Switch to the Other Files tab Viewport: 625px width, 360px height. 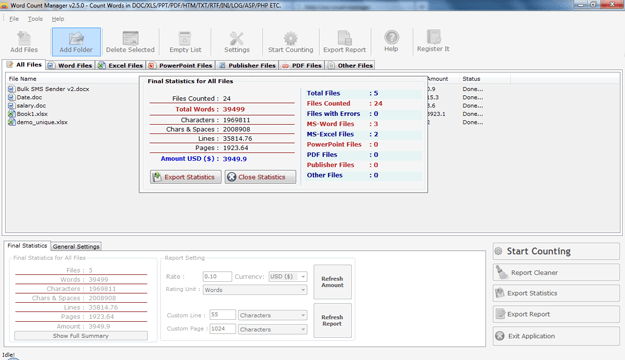pyautogui.click(x=350, y=65)
